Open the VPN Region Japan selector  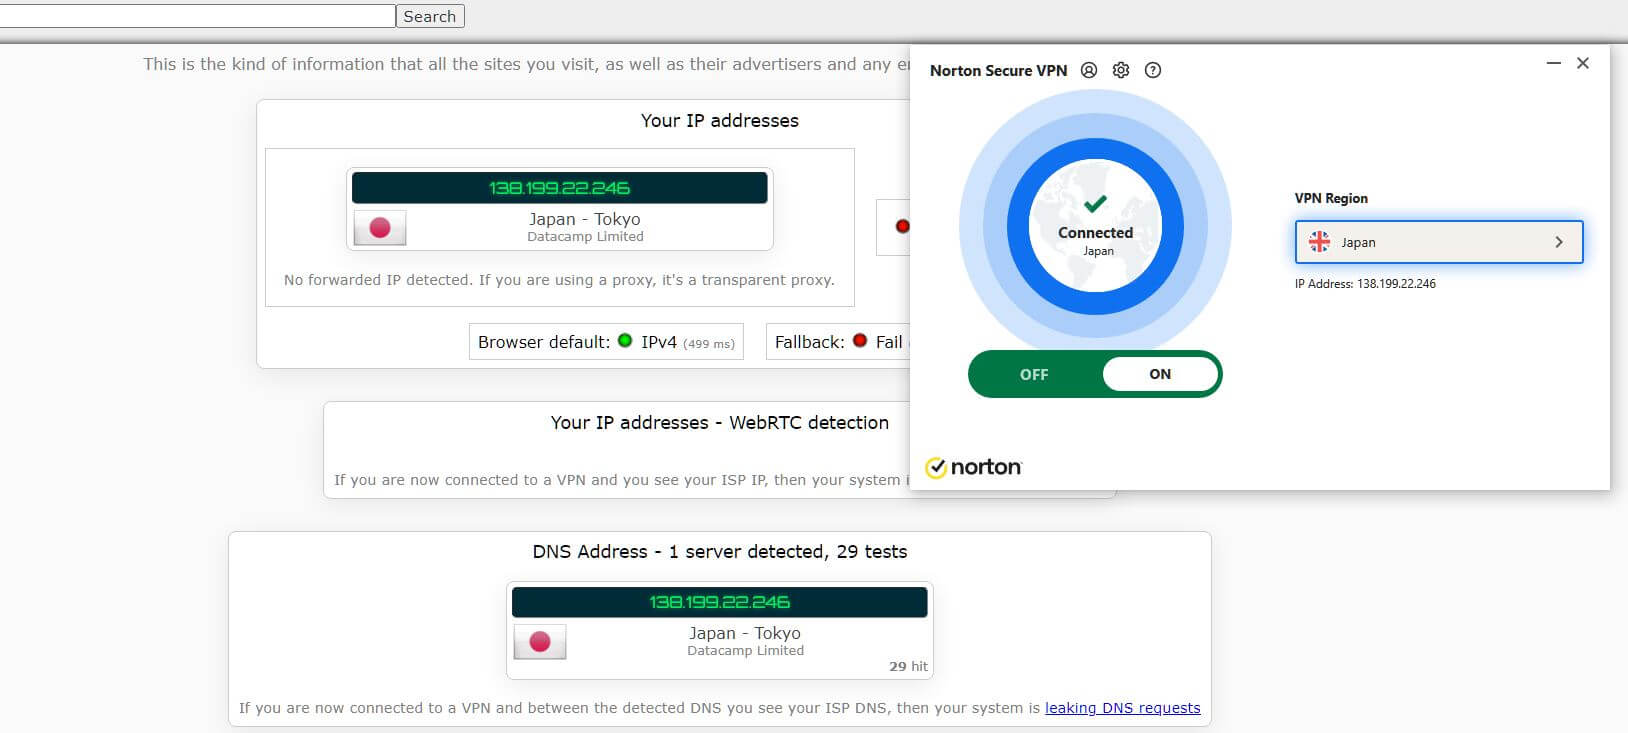1439,242
